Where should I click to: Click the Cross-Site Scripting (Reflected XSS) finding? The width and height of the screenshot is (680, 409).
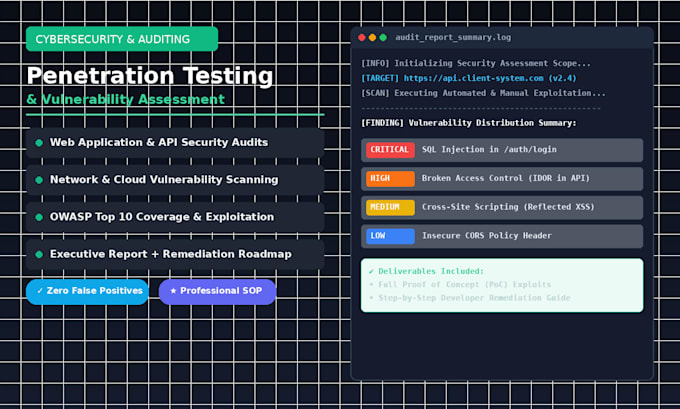508,207
